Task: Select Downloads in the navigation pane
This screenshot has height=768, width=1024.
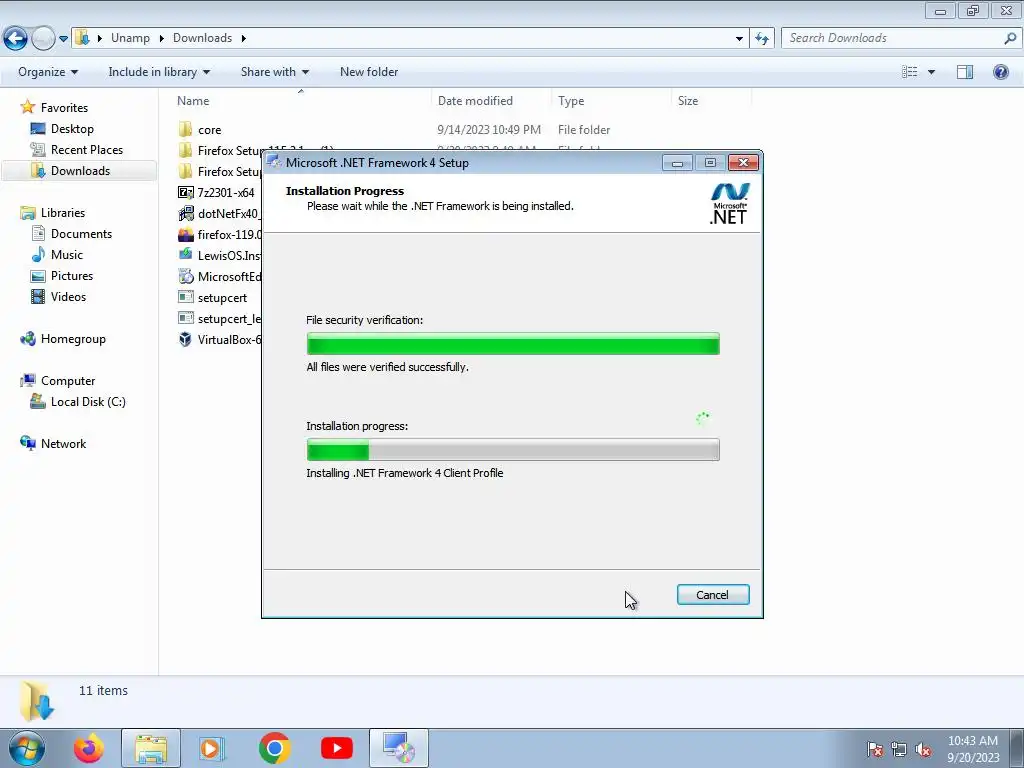Action: (x=80, y=170)
